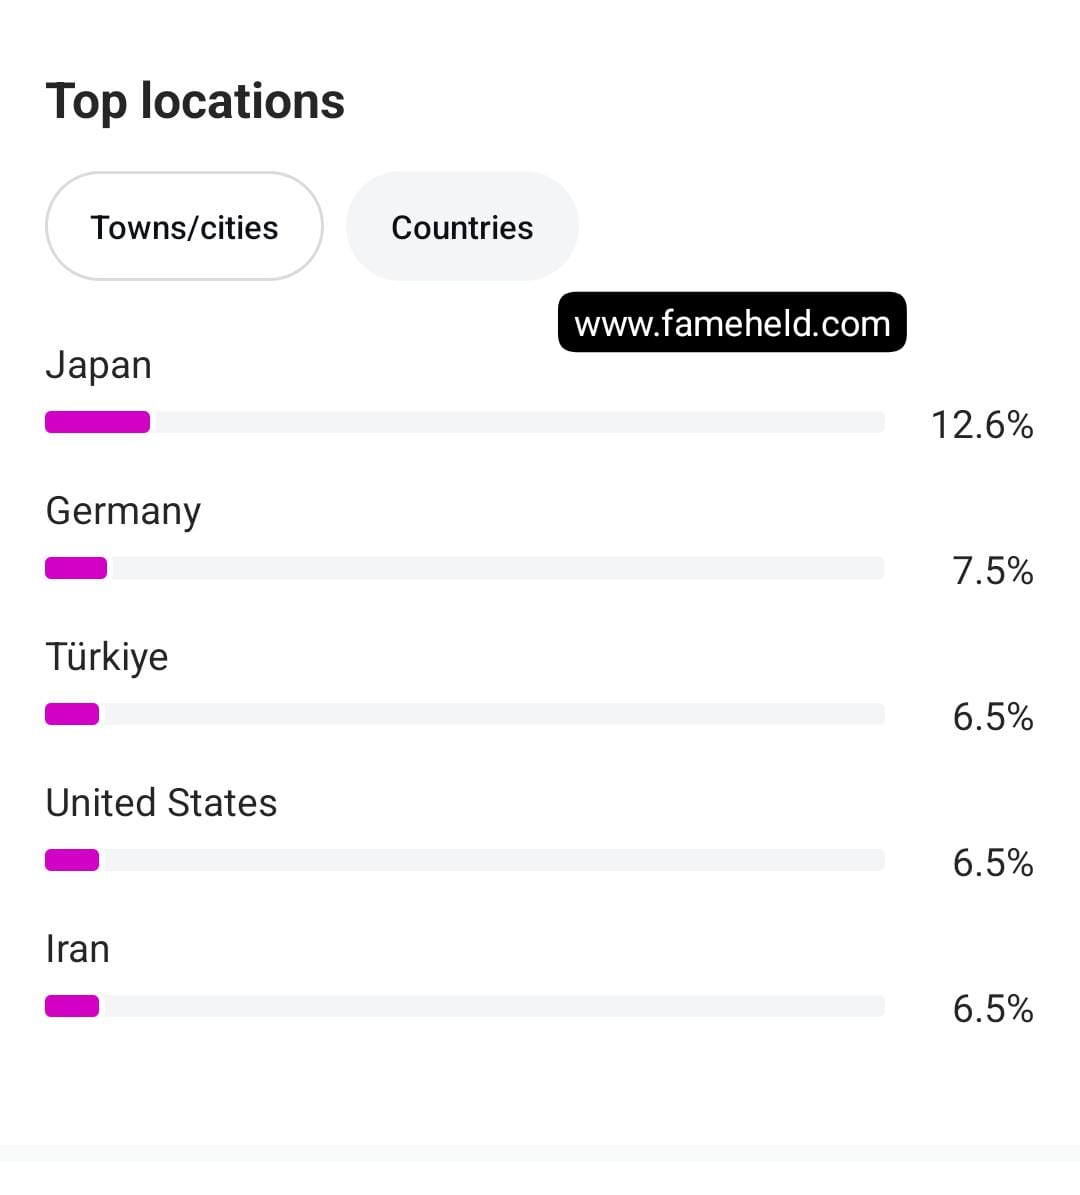Click the 6.5% value beside United States
The width and height of the screenshot is (1080, 1195).
pos(992,863)
